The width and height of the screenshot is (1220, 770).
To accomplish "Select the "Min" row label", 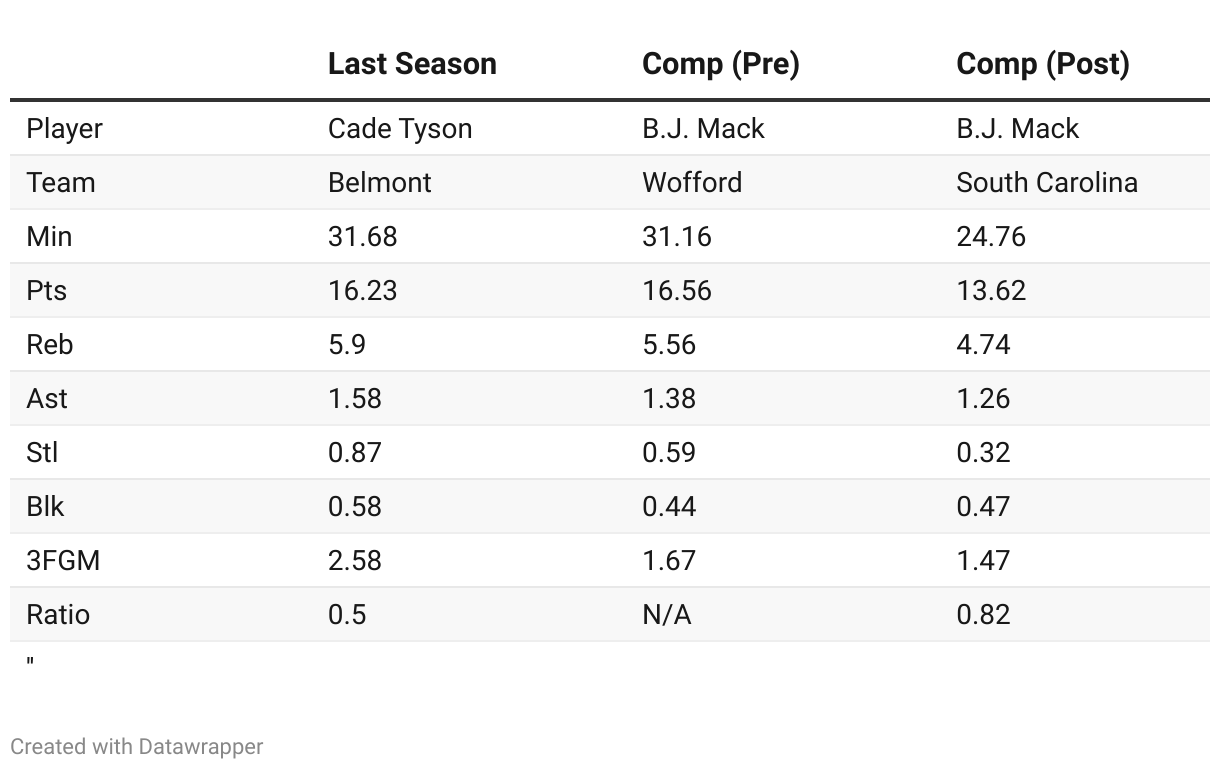I will pos(49,237).
